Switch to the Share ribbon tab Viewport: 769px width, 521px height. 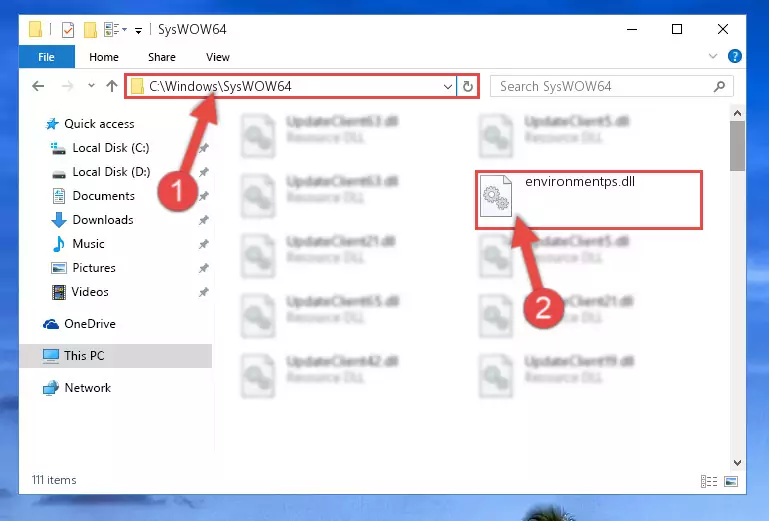162,57
